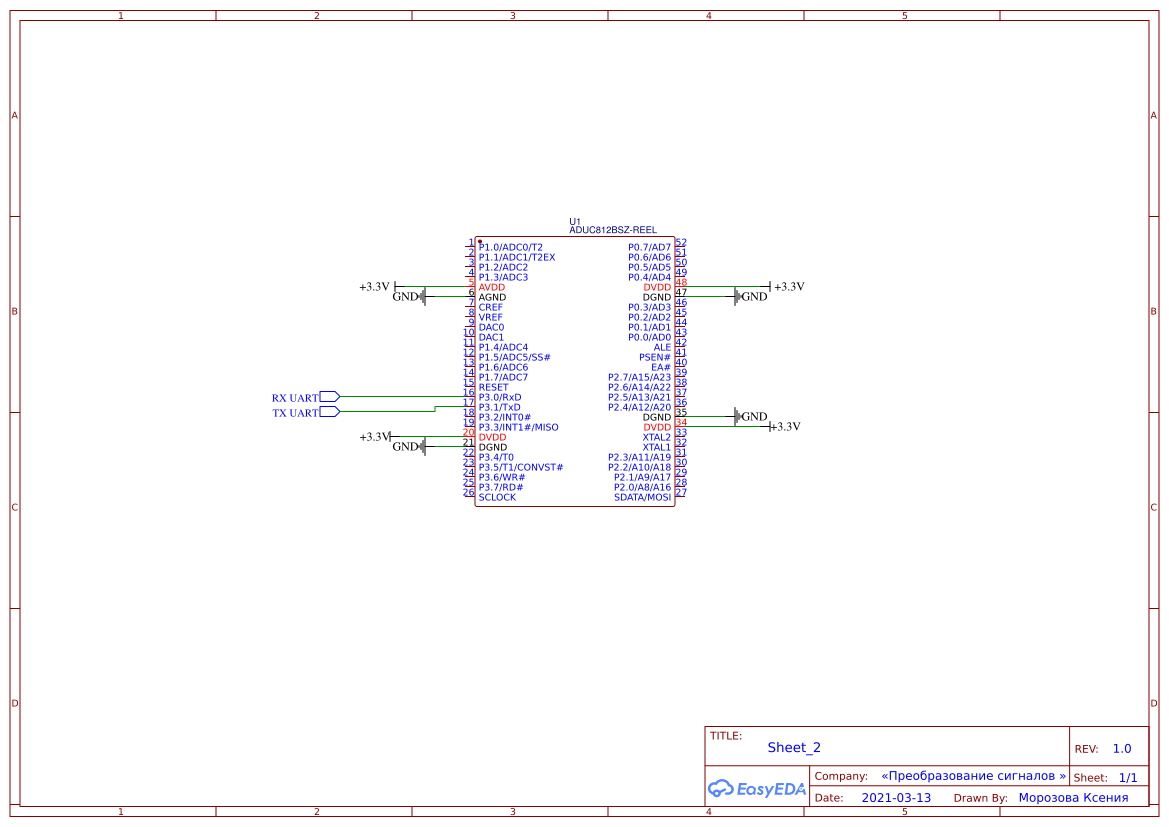Select the GND symbol next to AGND
This screenshot has height=827, width=1169.
[407, 296]
